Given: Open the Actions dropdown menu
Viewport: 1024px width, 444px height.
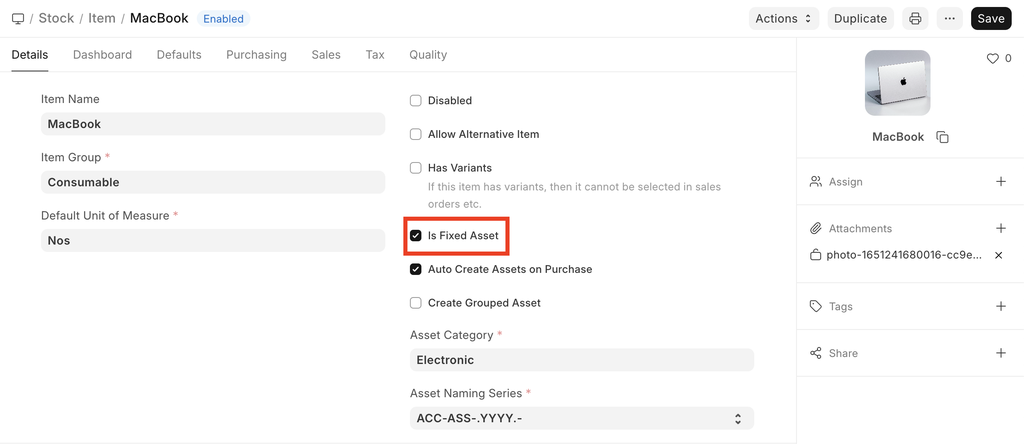Looking at the screenshot, I should [784, 19].
